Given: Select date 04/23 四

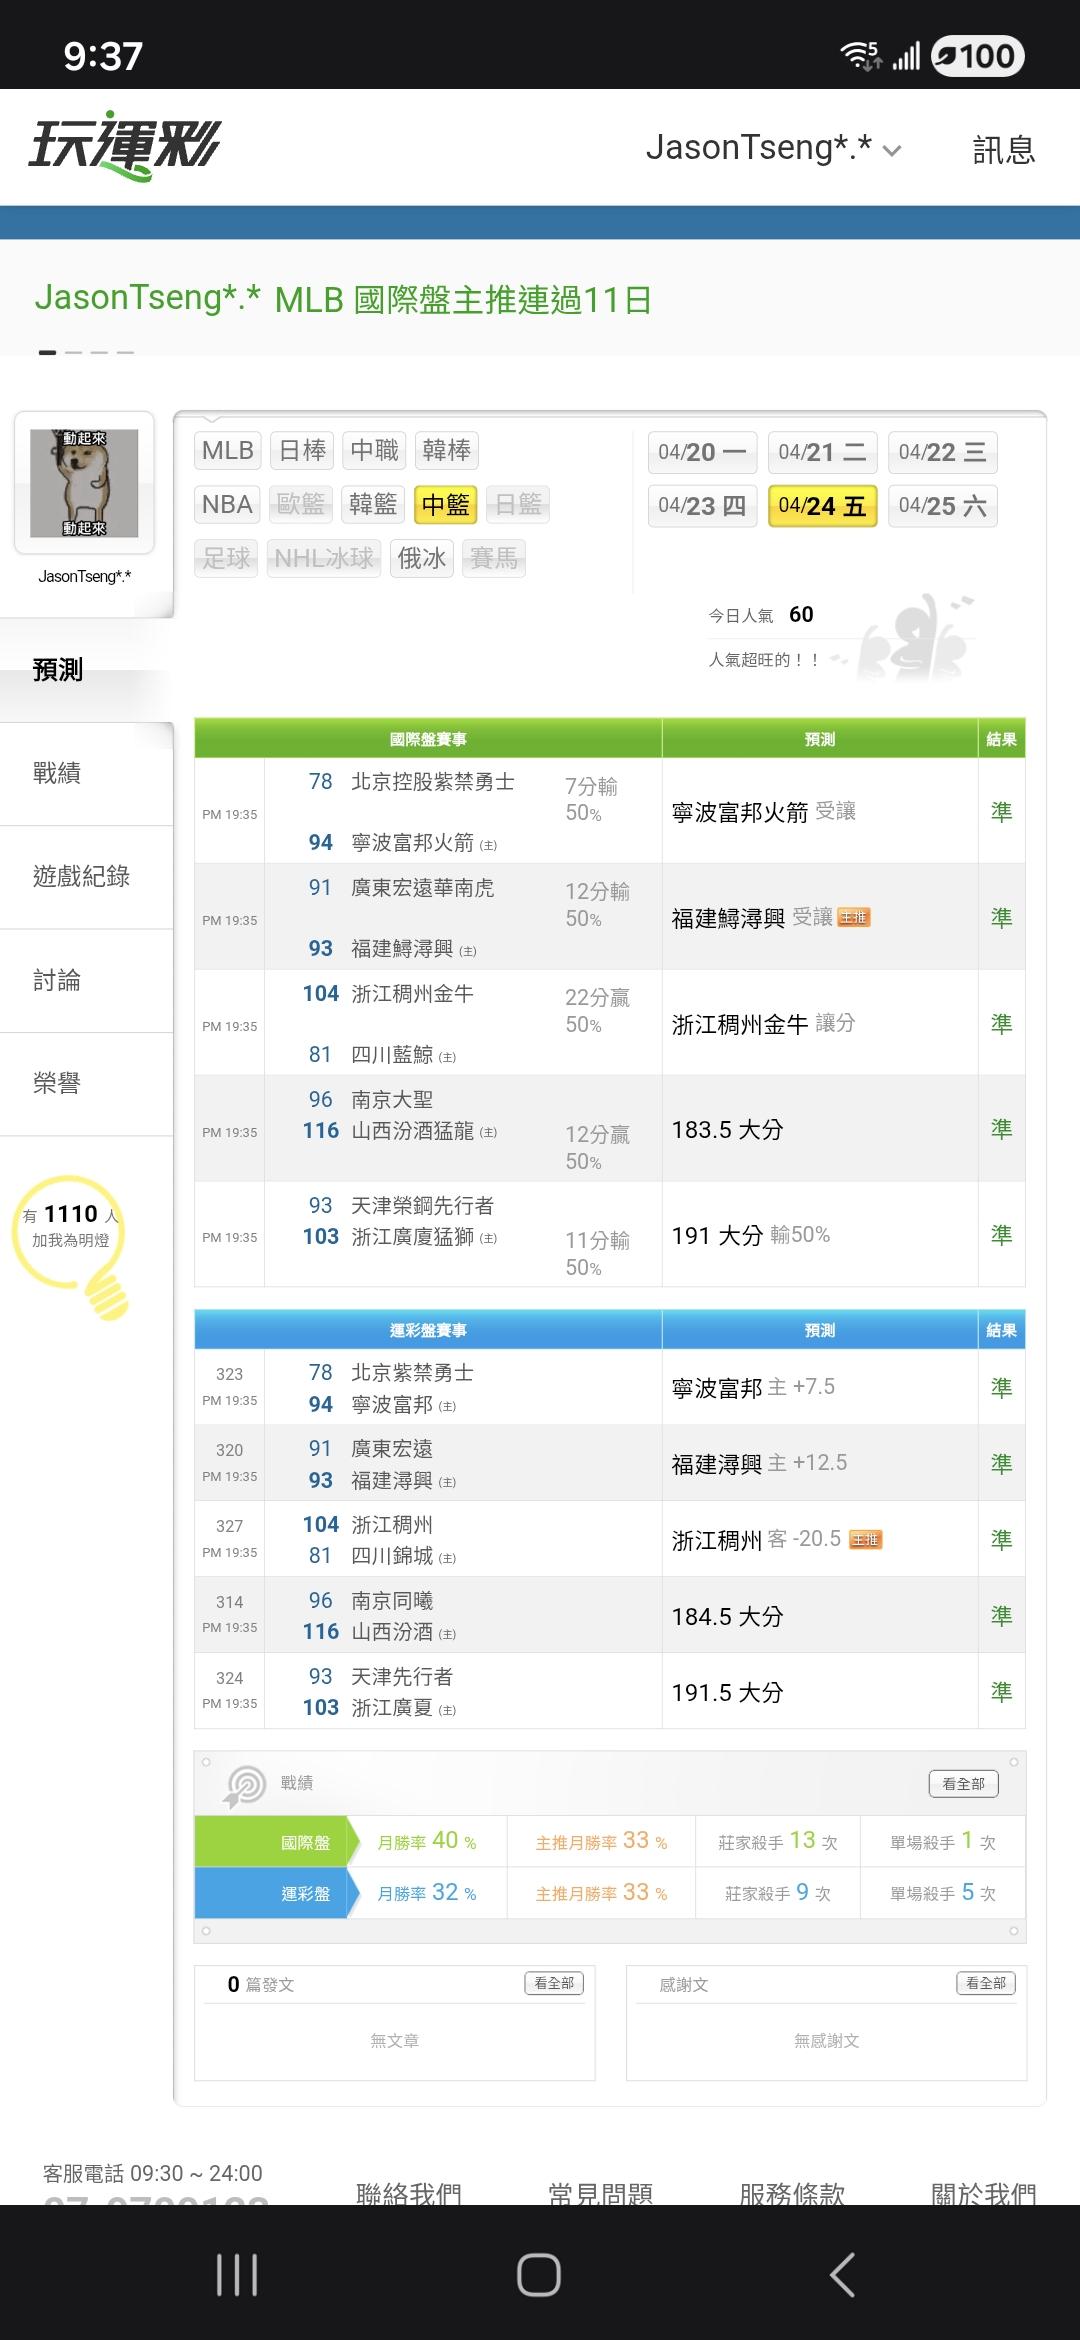Looking at the screenshot, I should click(x=702, y=506).
